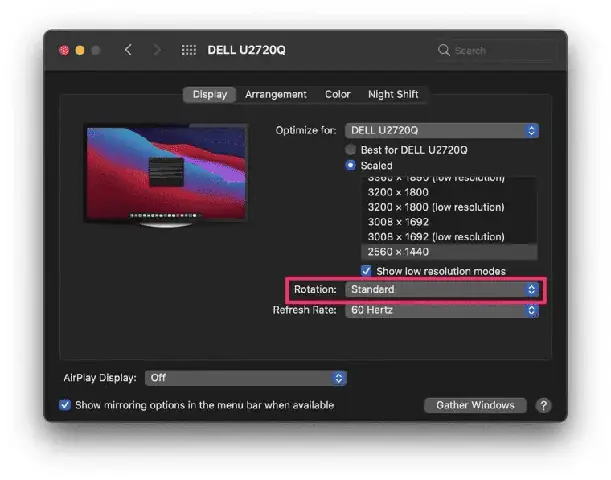
Task: Show all preferences grid icon
Action: point(189,50)
